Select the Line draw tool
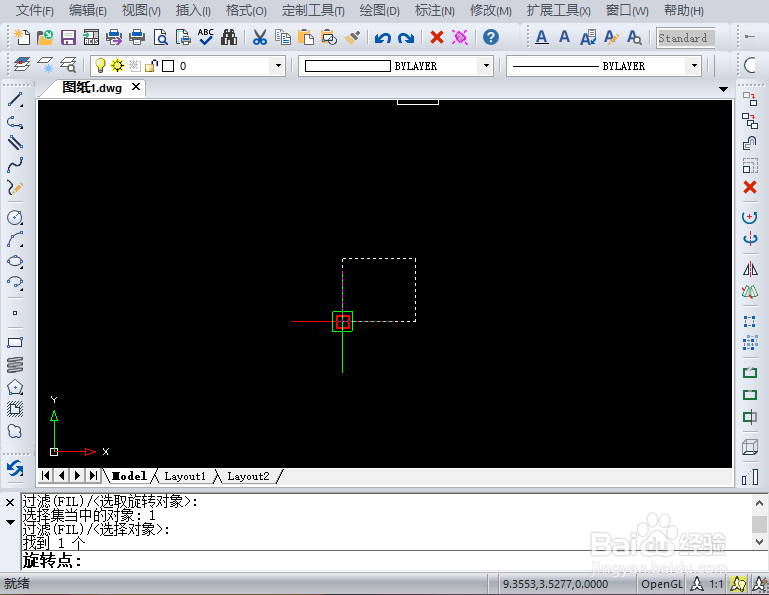This screenshot has height=595, width=769. (x=15, y=100)
